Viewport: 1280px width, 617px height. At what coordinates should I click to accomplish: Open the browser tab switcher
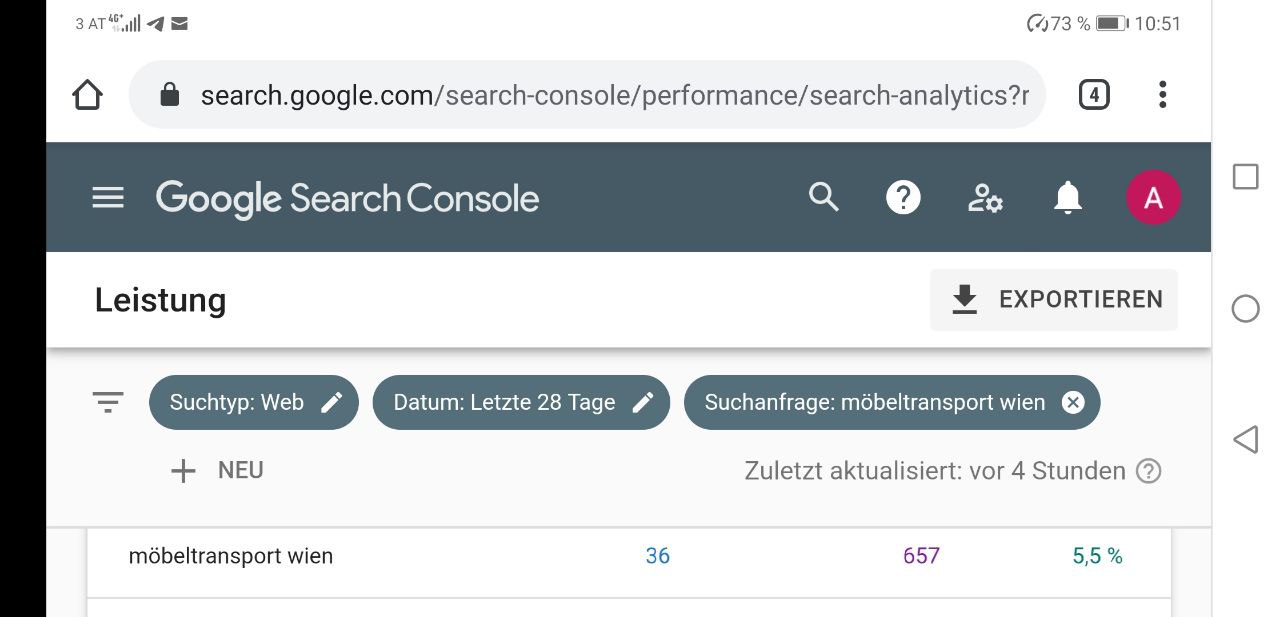[1094, 95]
